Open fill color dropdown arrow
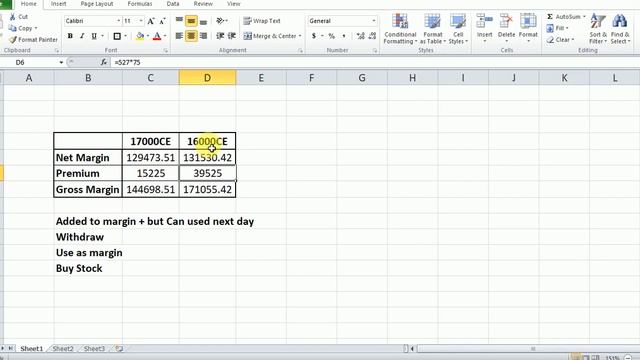640x360 pixels. (x=147, y=36)
